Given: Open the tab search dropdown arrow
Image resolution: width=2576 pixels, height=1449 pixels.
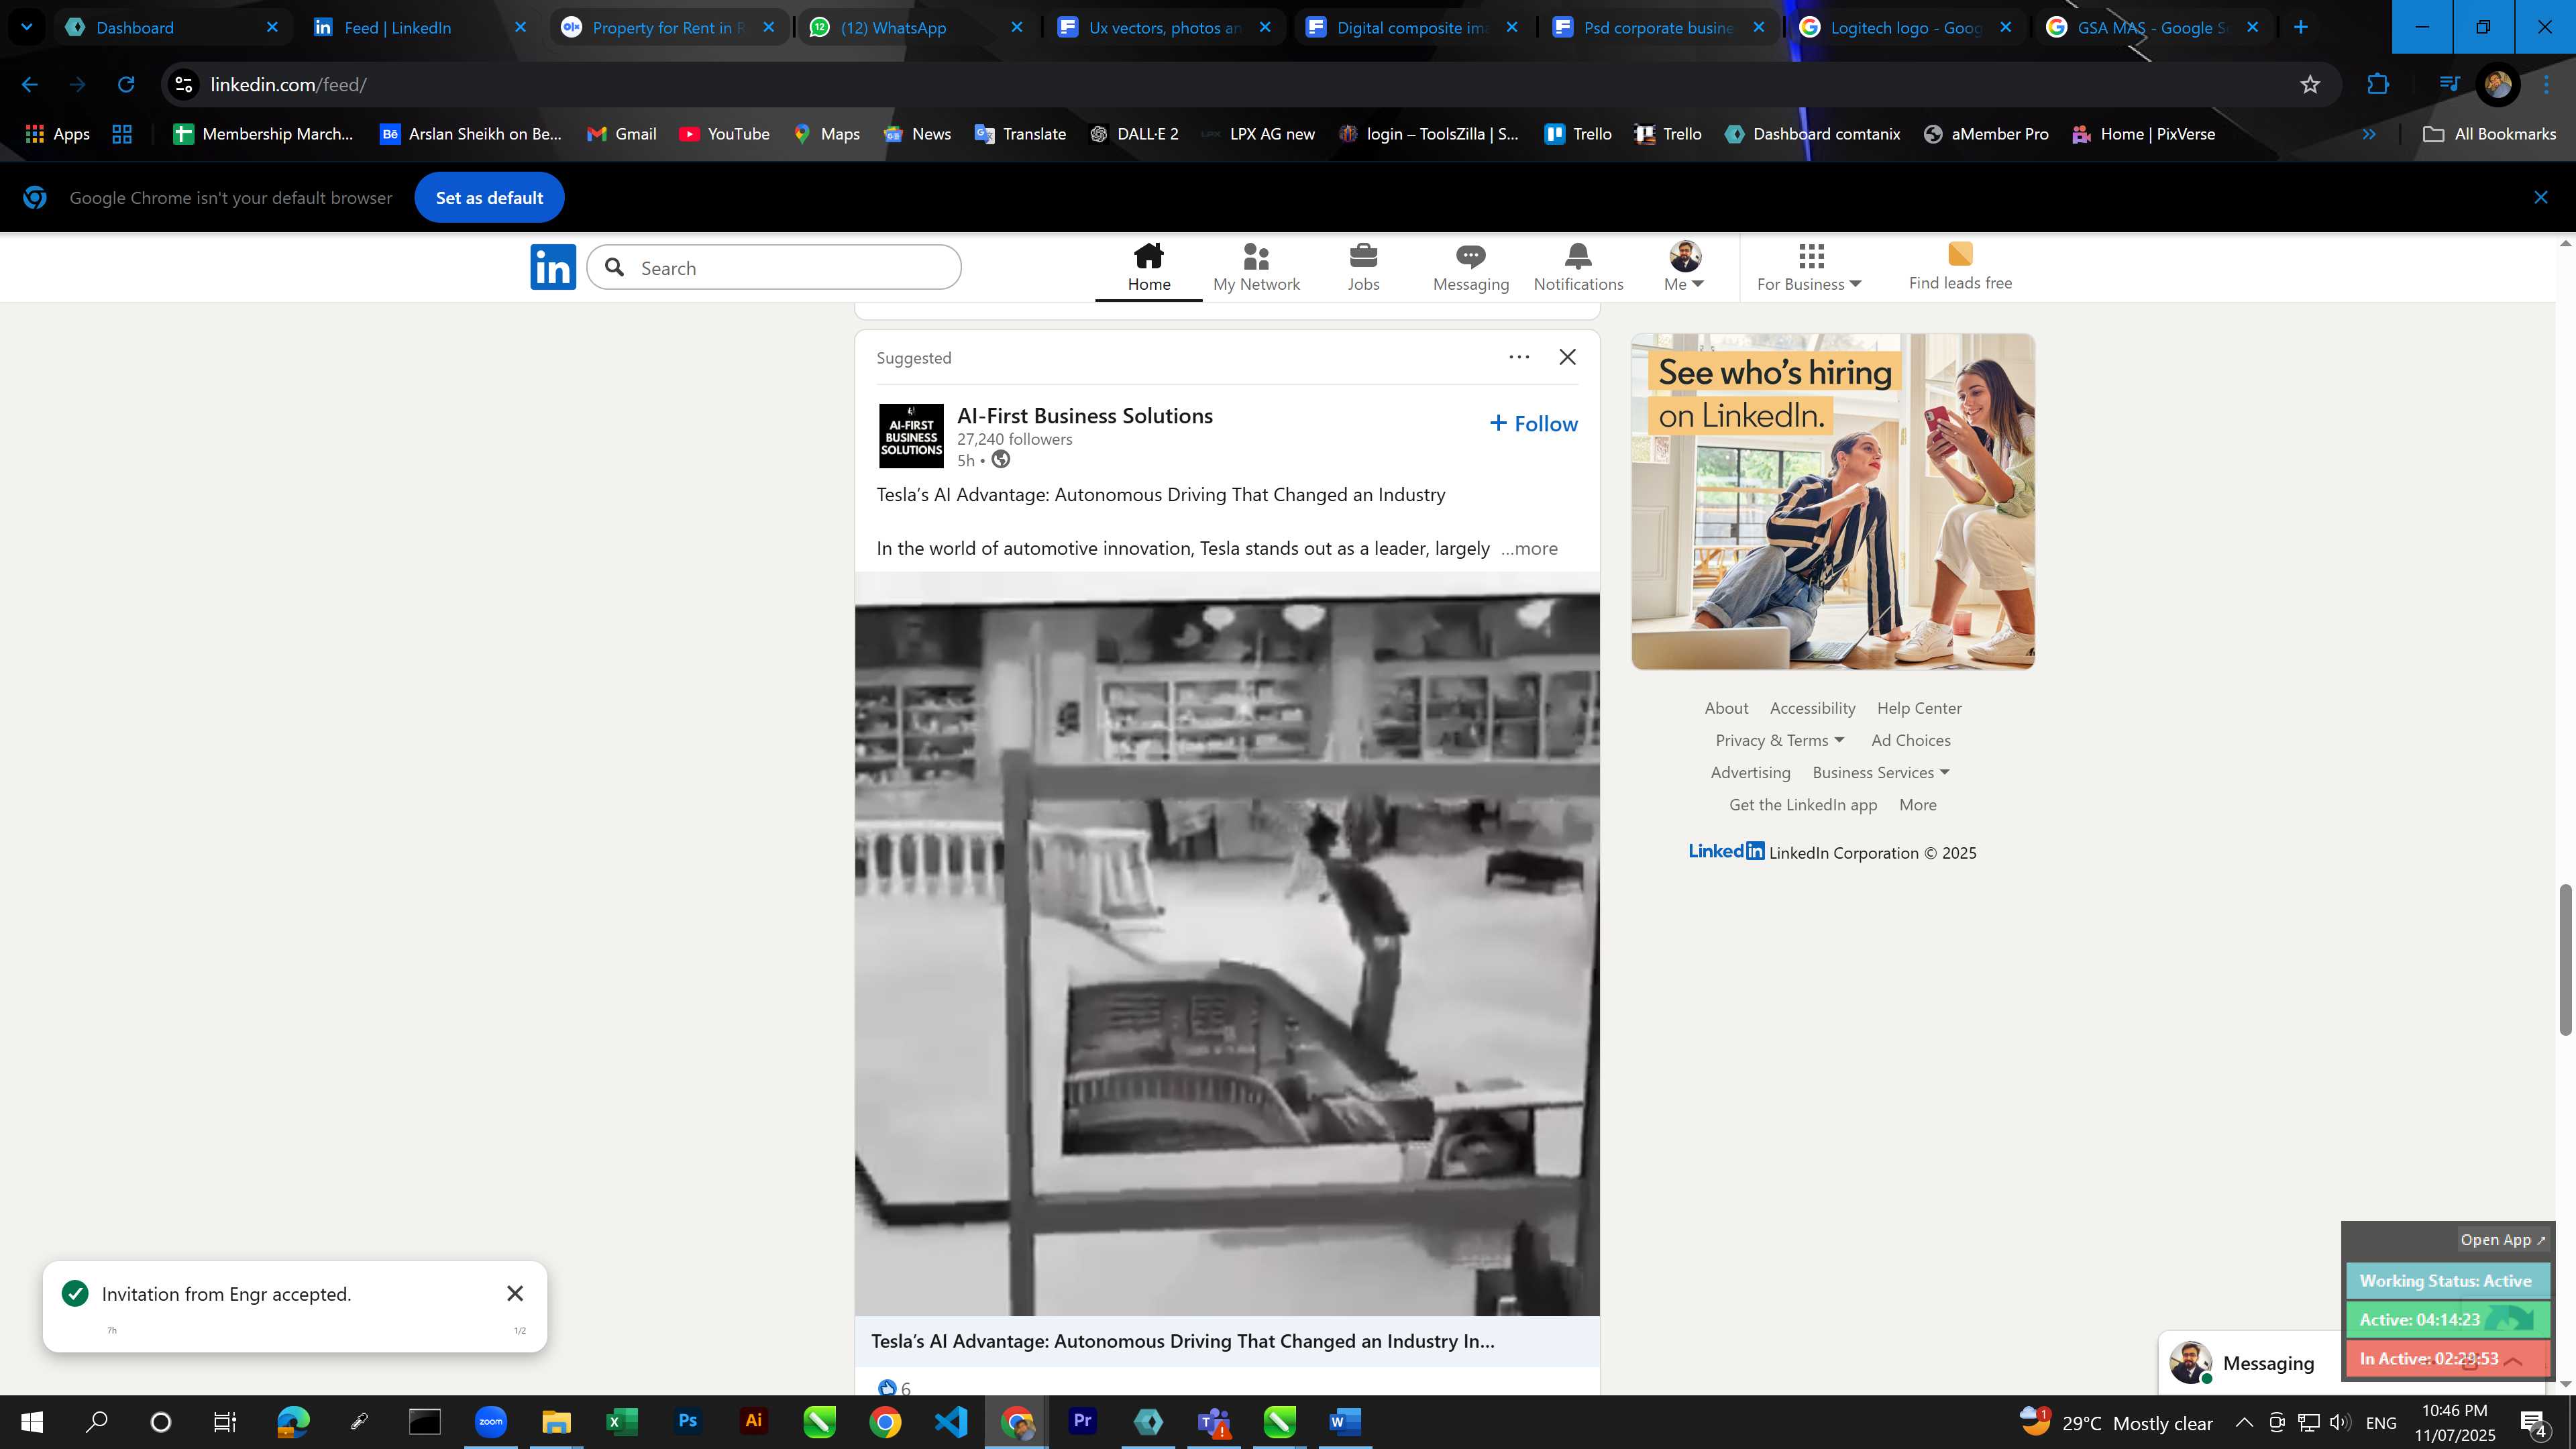Looking at the screenshot, I should coord(27,27).
